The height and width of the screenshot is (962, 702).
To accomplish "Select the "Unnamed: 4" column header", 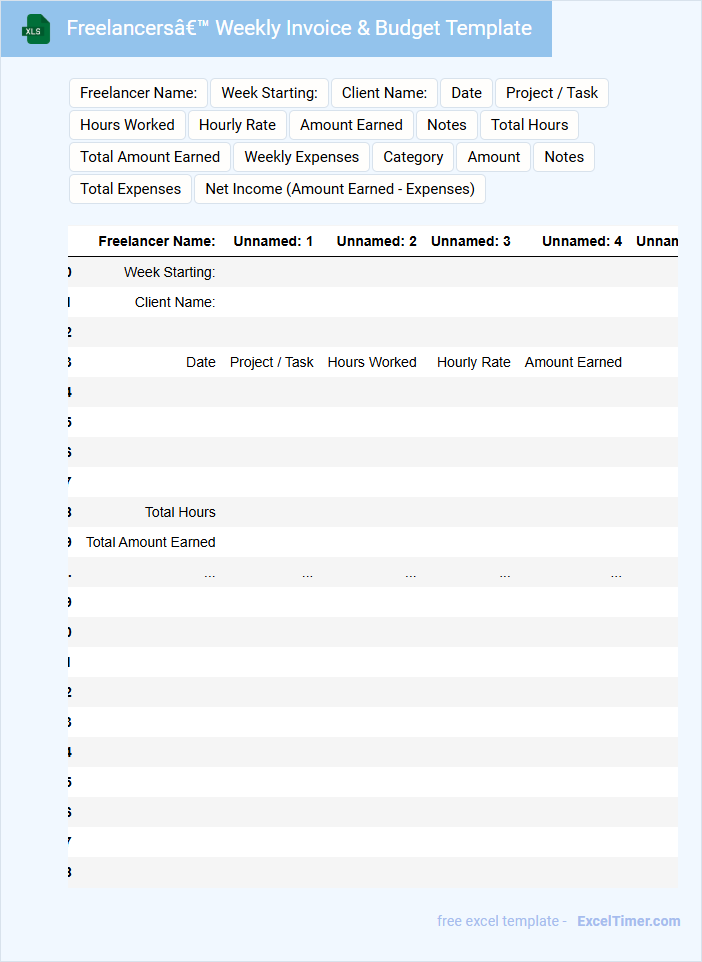I will pyautogui.click(x=581, y=241).
